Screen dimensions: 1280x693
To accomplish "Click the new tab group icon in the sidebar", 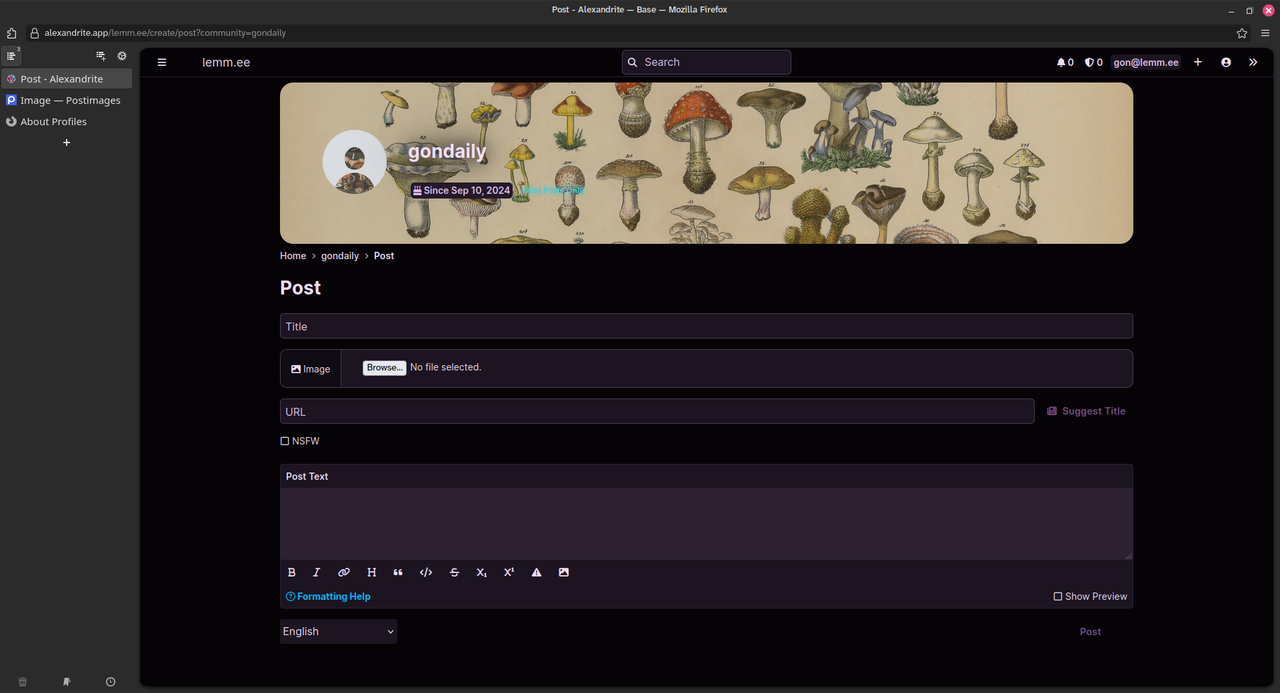I will [101, 56].
